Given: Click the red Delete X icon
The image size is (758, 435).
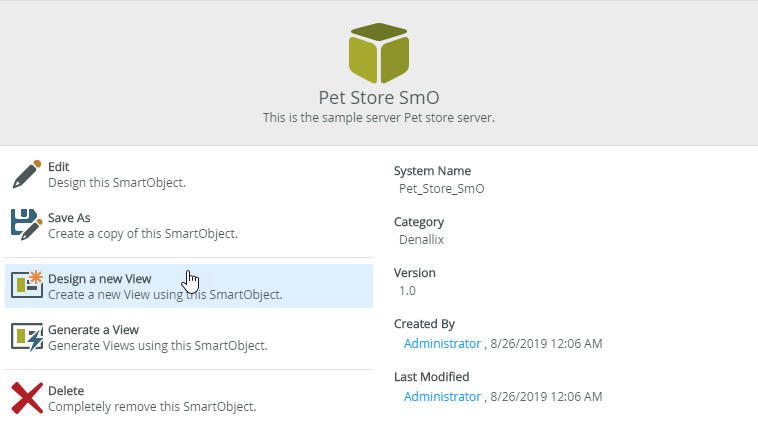Looking at the screenshot, I should click(x=27, y=398).
